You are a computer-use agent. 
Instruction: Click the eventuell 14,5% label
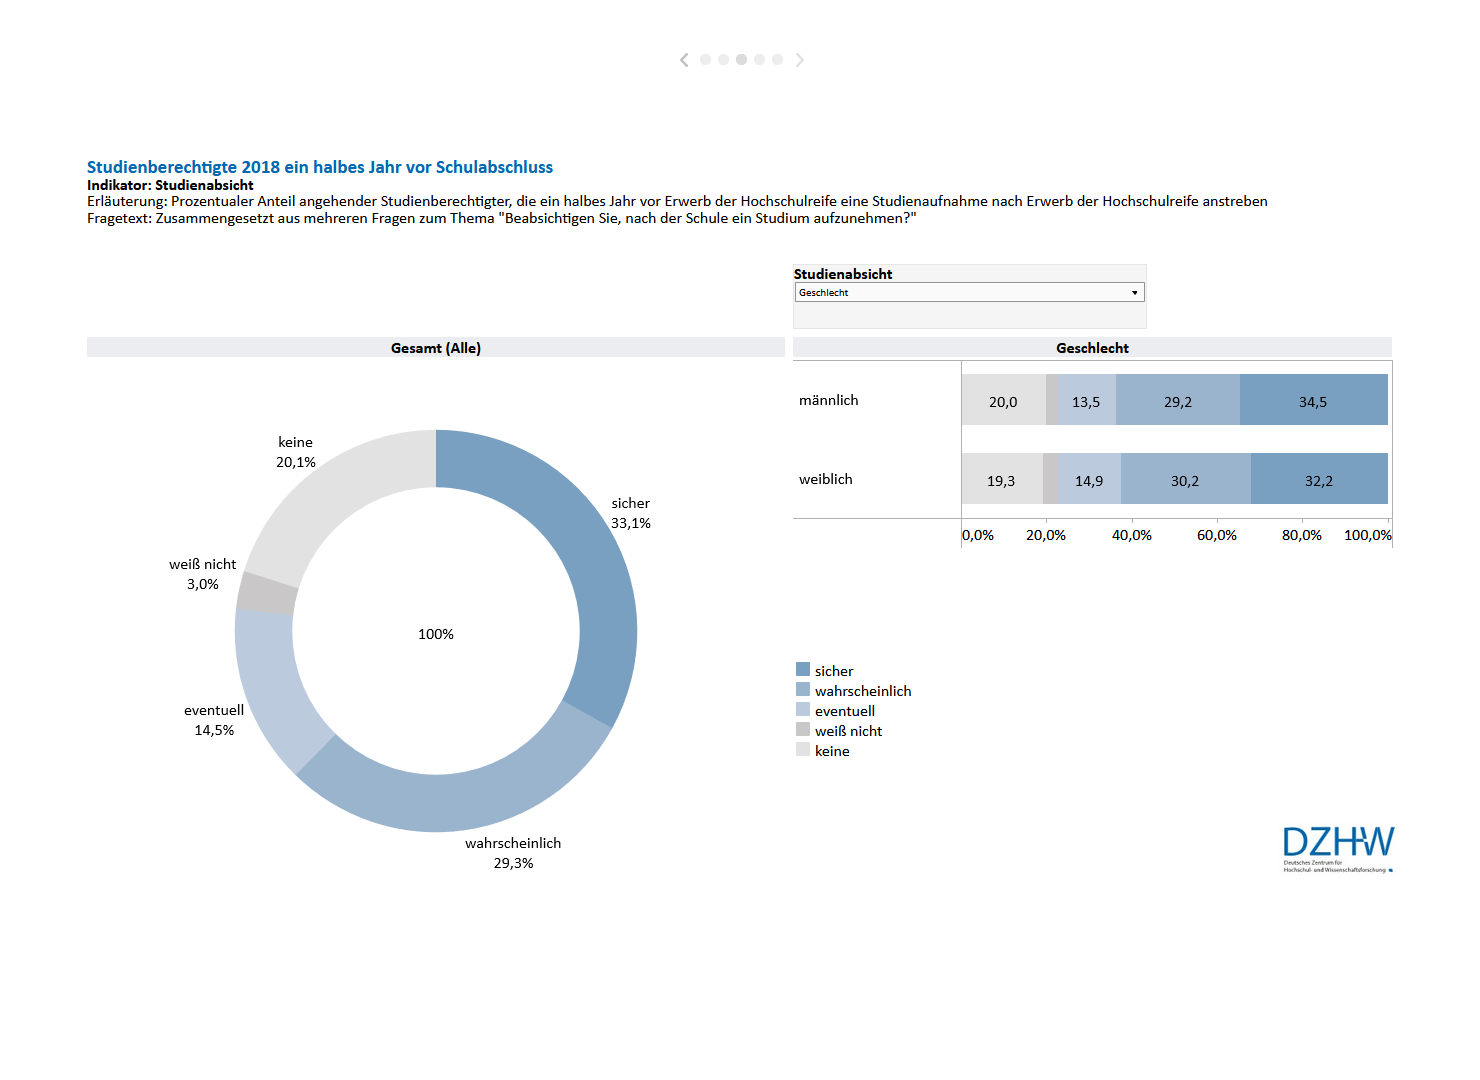pos(214,720)
